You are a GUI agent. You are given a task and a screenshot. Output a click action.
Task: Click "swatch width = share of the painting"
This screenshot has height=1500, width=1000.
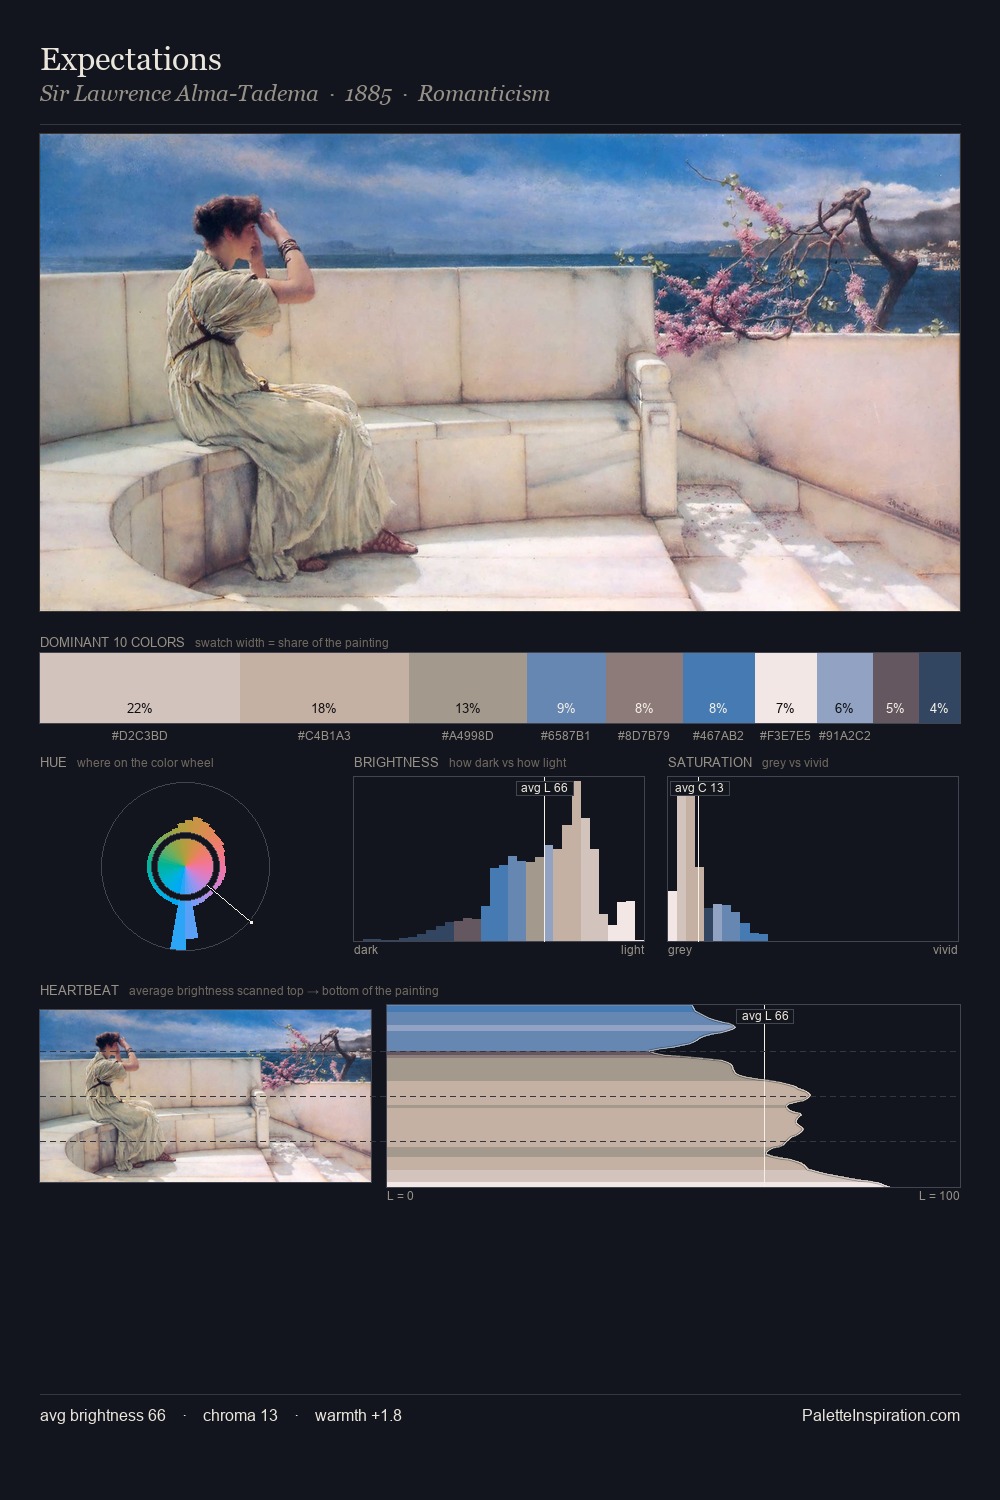[292, 643]
